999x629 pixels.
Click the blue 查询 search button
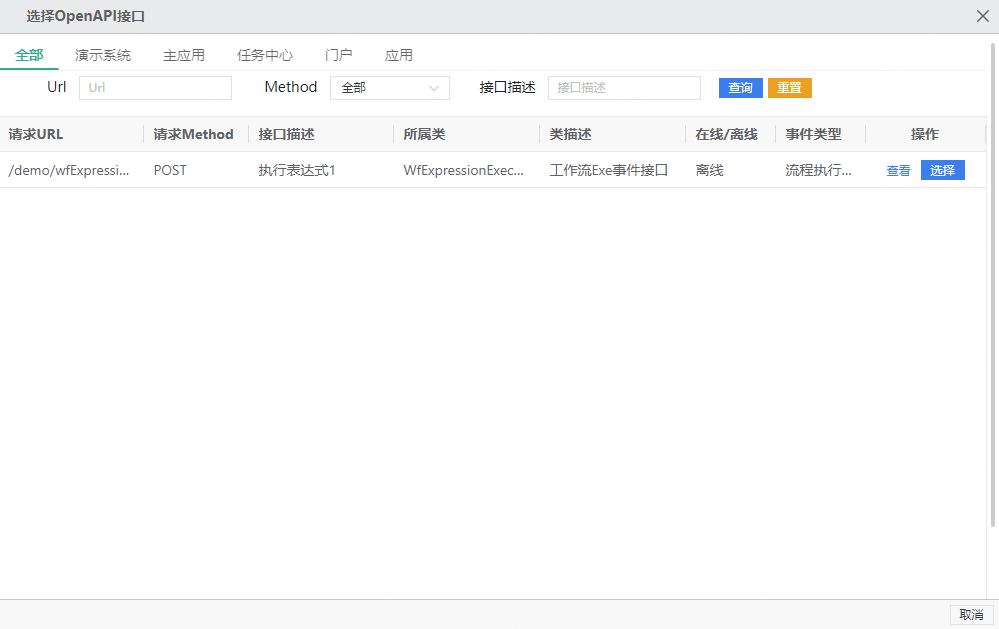coord(740,88)
